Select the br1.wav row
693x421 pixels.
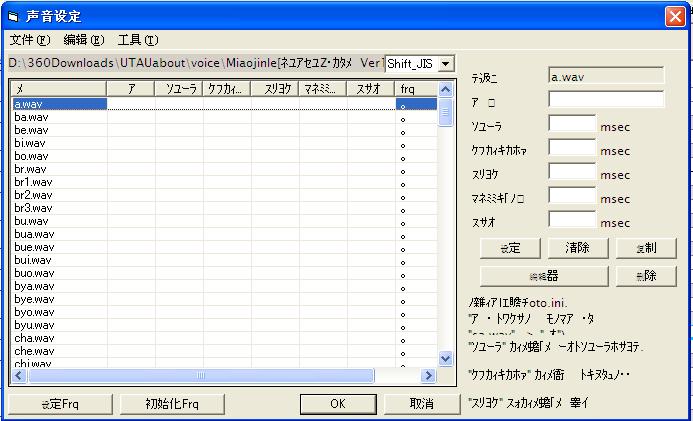pos(224,182)
